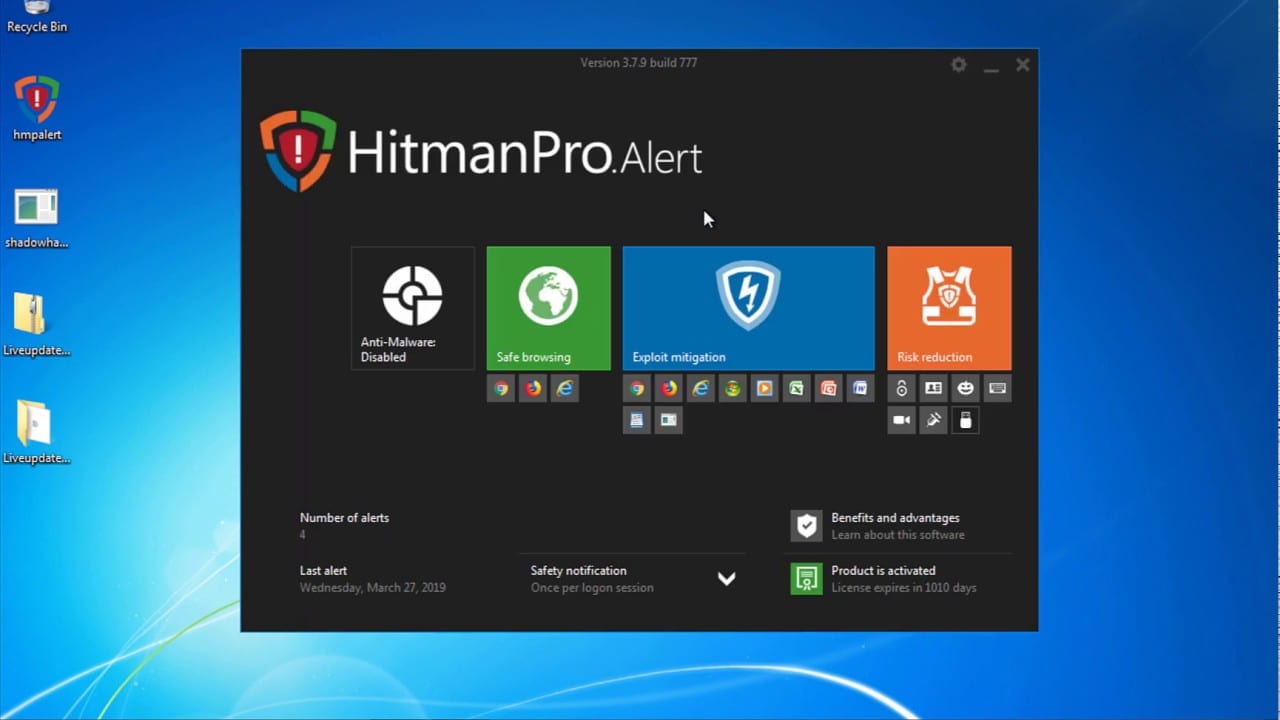Select the Chrome icon under Safe browsing
The width and height of the screenshot is (1280, 720).
(x=501, y=388)
